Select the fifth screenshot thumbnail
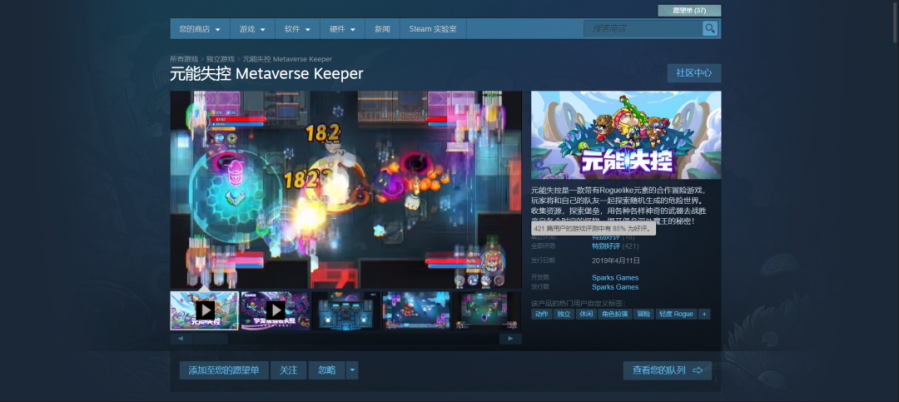Viewport: 899px width, 402px height. pos(487,310)
